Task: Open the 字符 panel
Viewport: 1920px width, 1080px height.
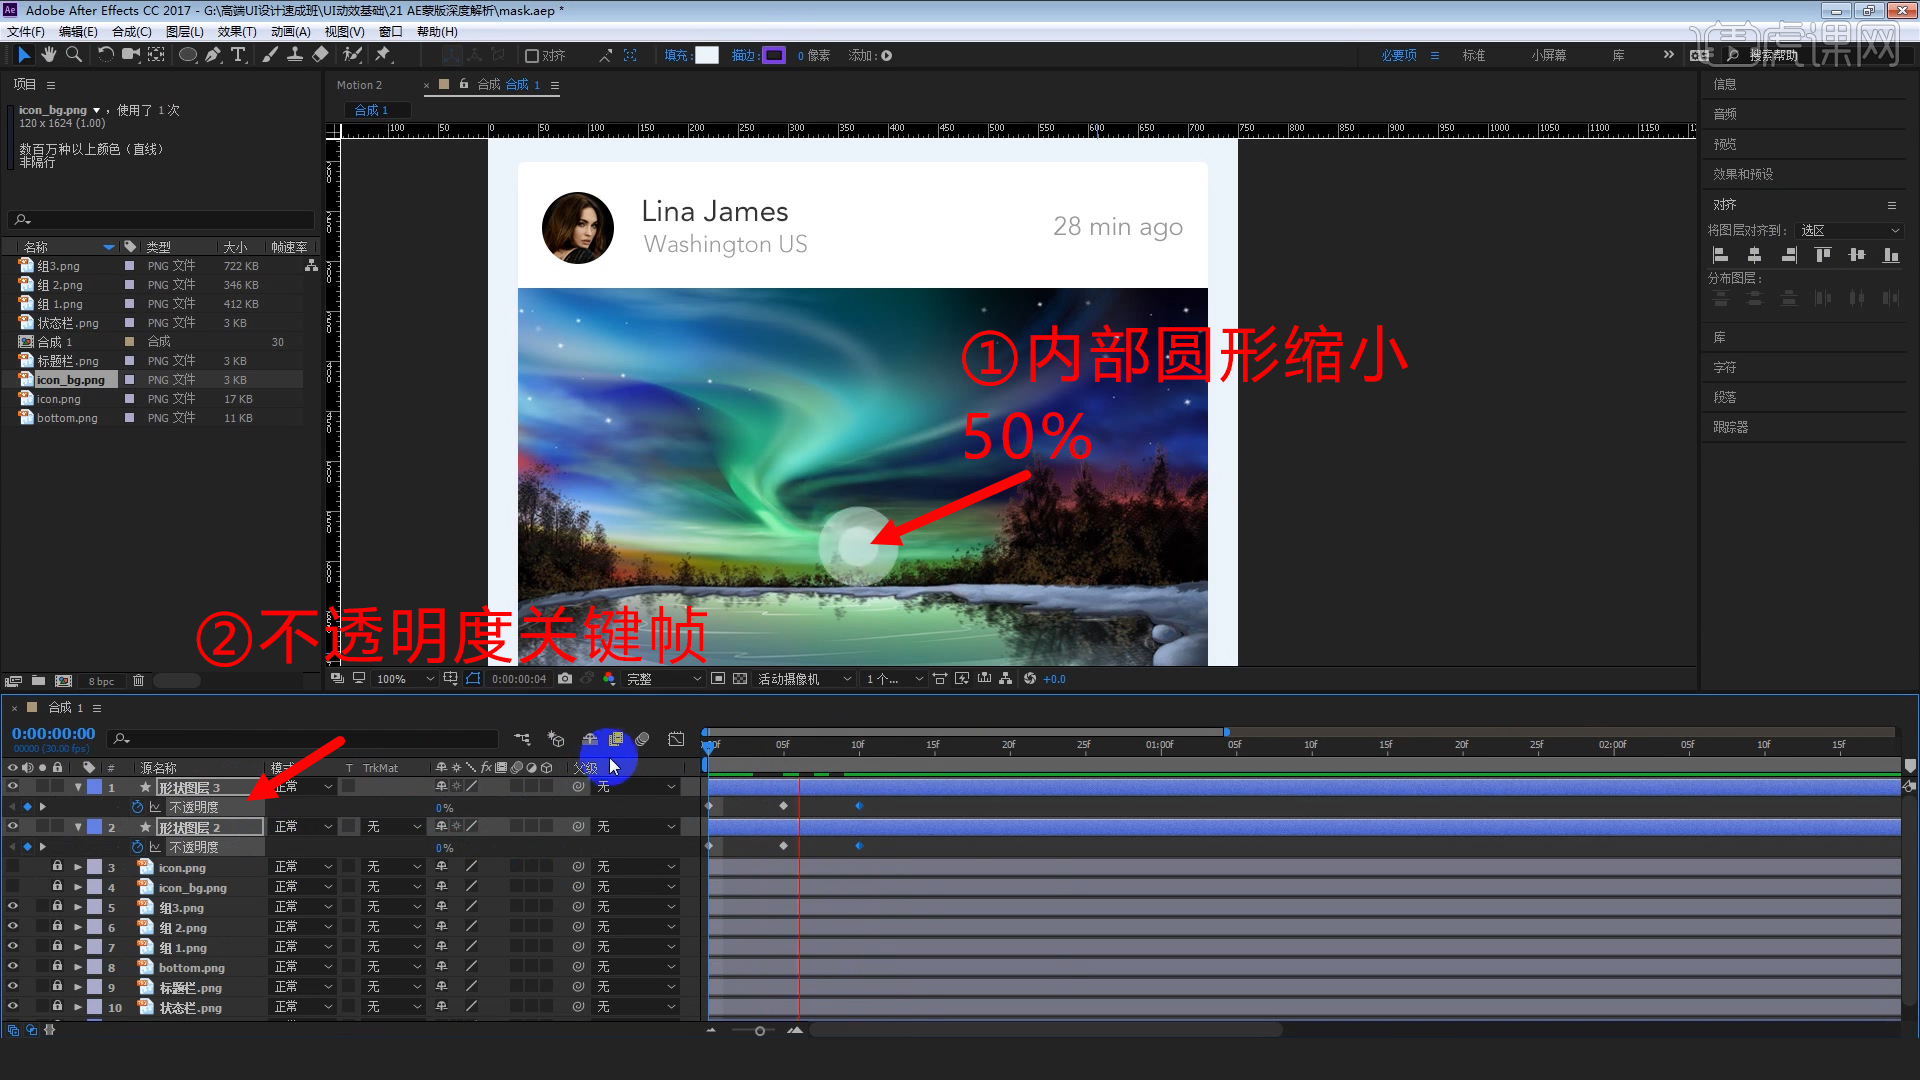Action: coord(1725,367)
